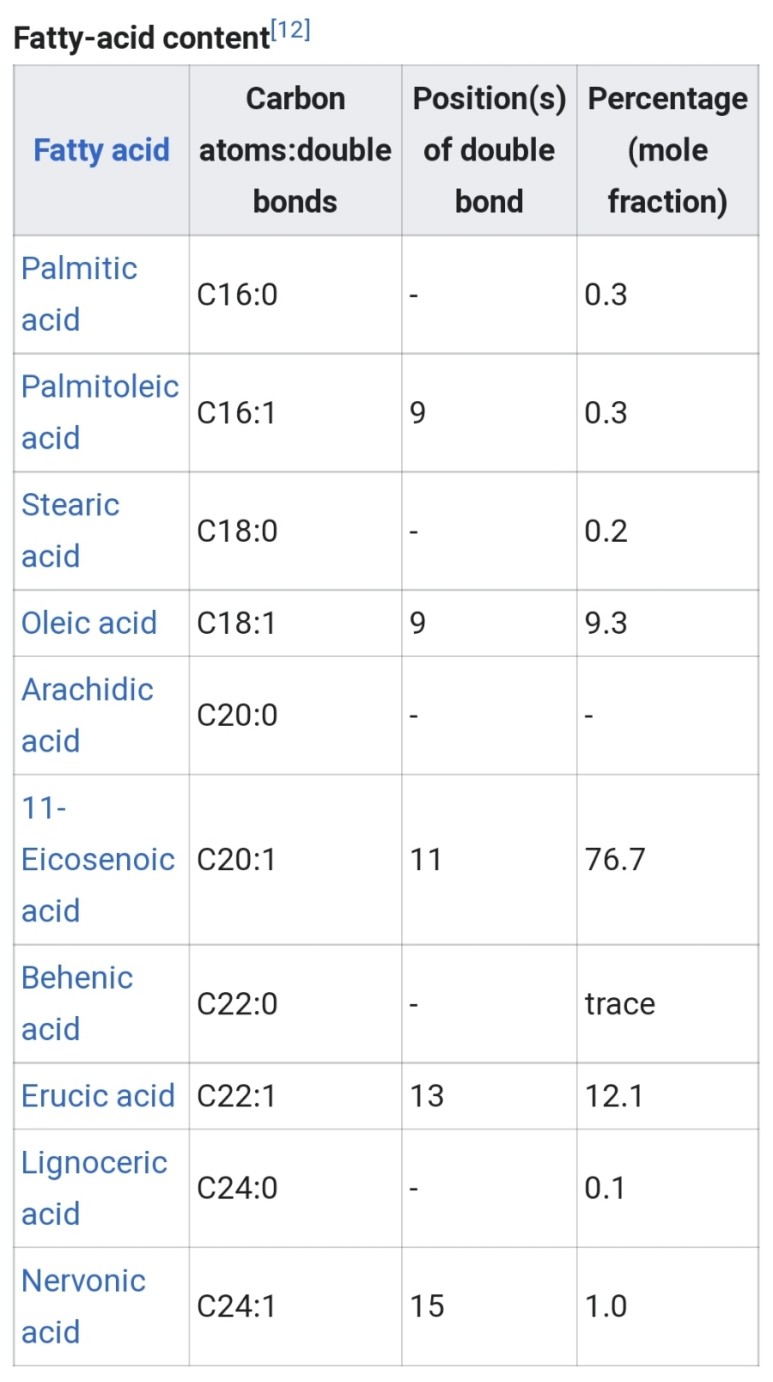Screen dimensions: 773x1382
Task: Click the Fatty-acid content heading text
Action: [140, 38]
